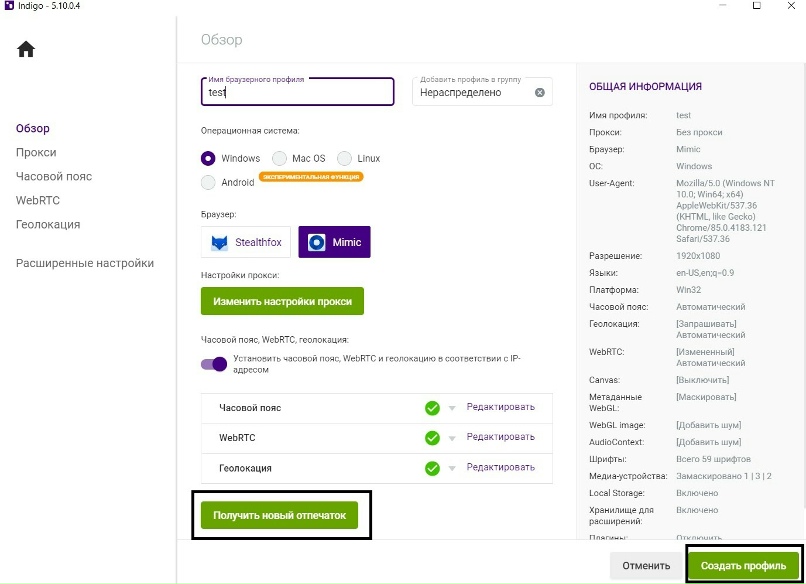The width and height of the screenshot is (806, 584).
Task: Choose the Android operating system option
Action: coord(208,183)
